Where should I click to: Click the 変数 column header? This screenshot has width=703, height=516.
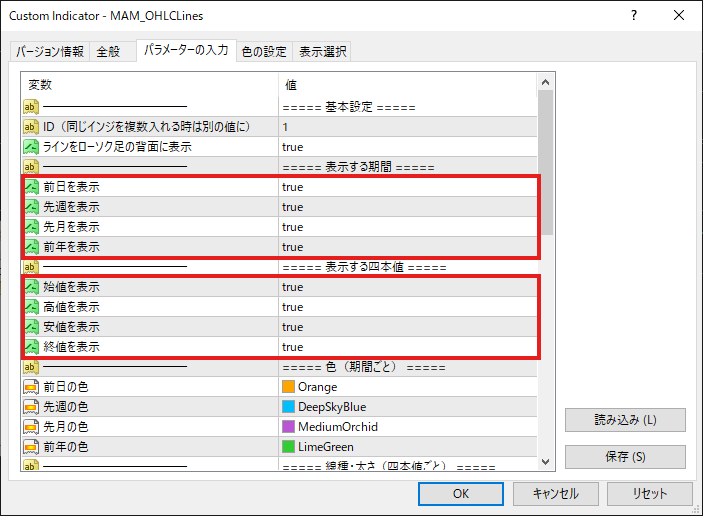point(150,84)
